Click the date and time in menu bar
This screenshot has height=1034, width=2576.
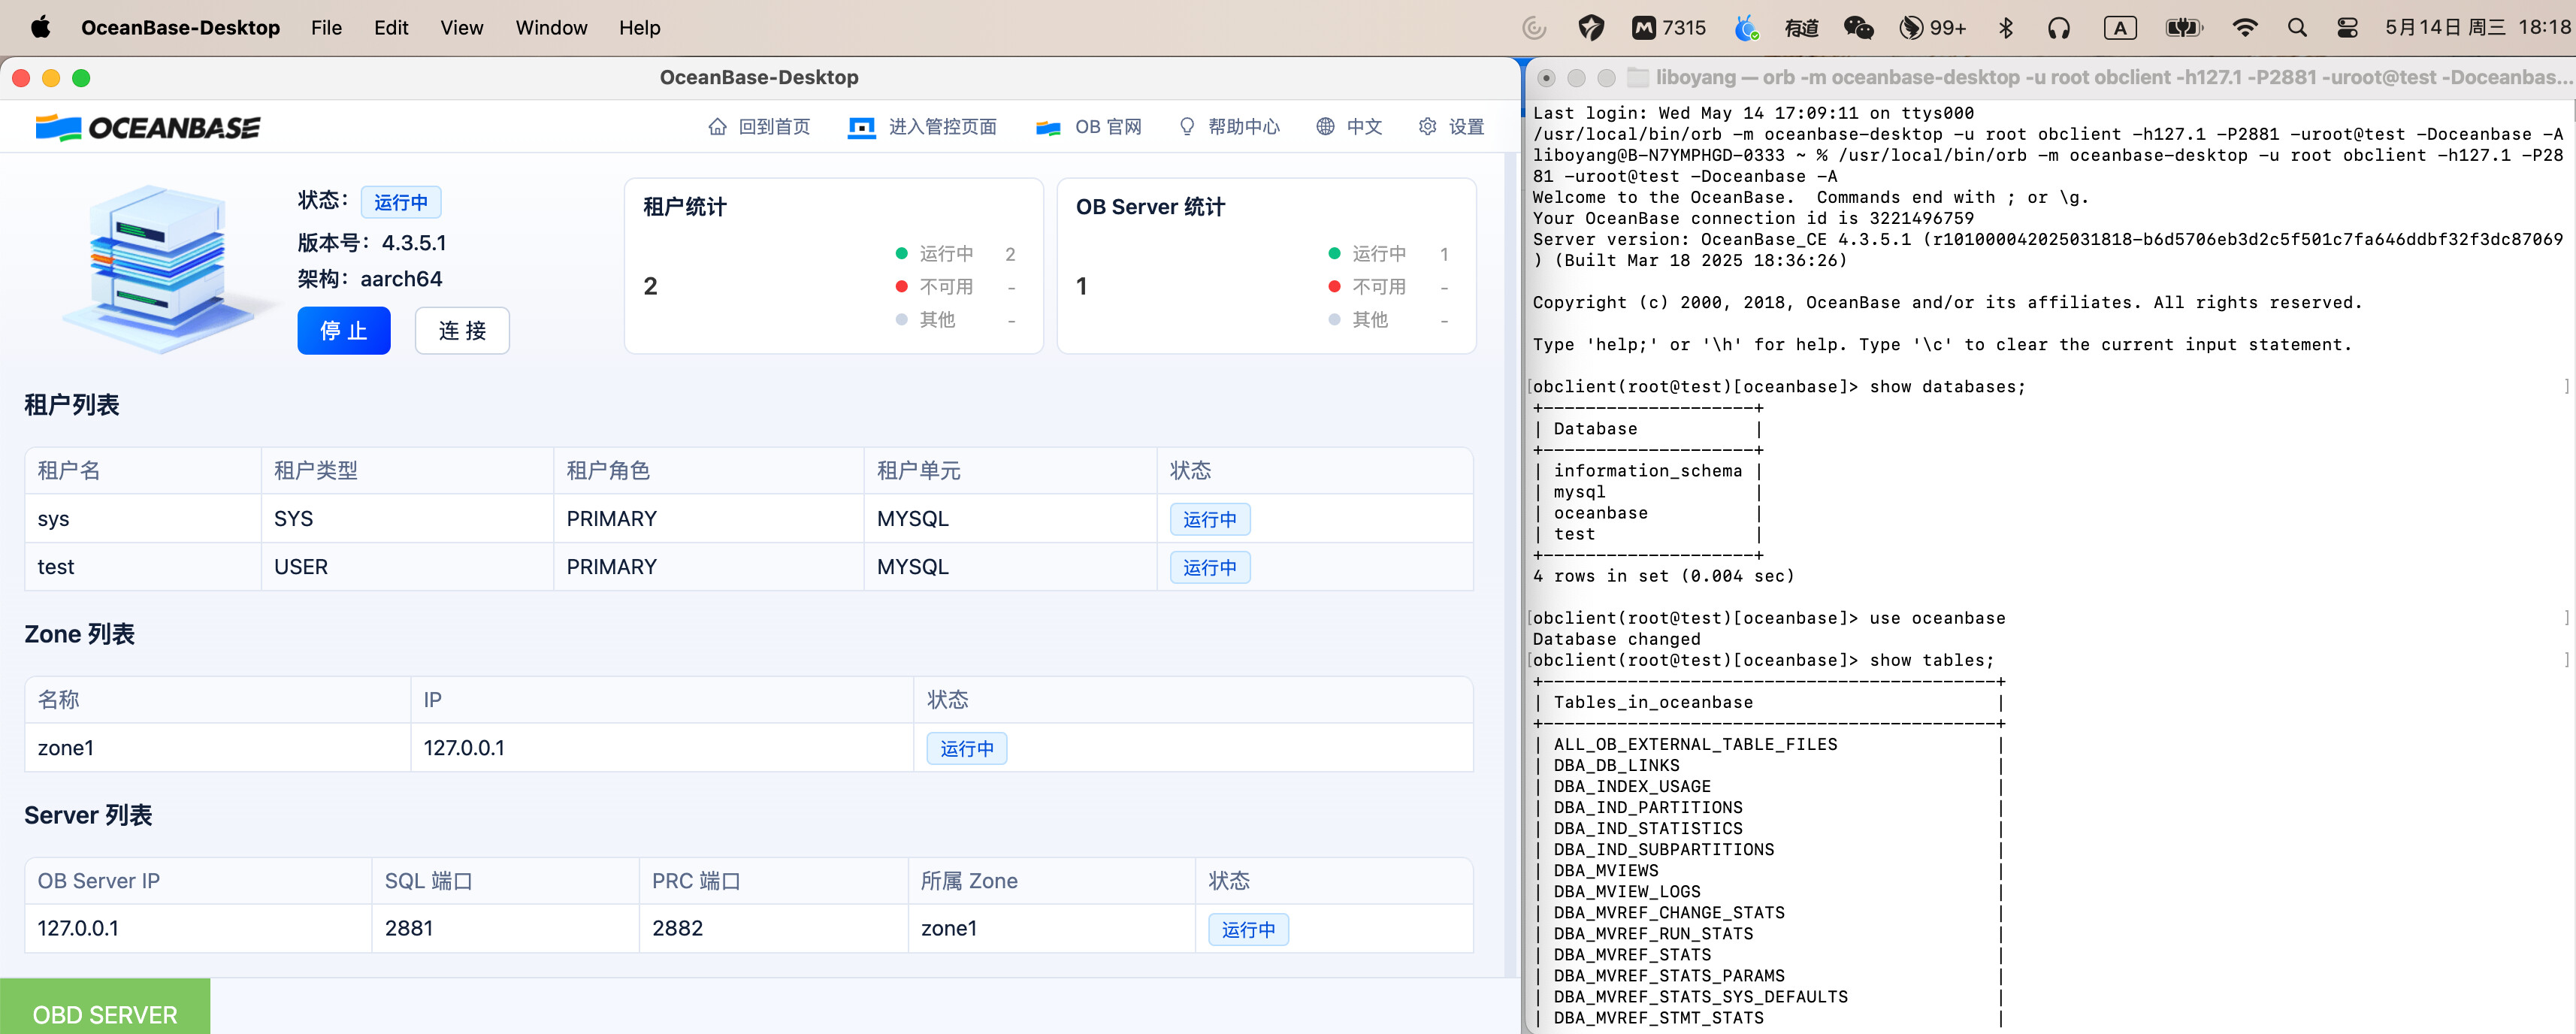[2477, 28]
